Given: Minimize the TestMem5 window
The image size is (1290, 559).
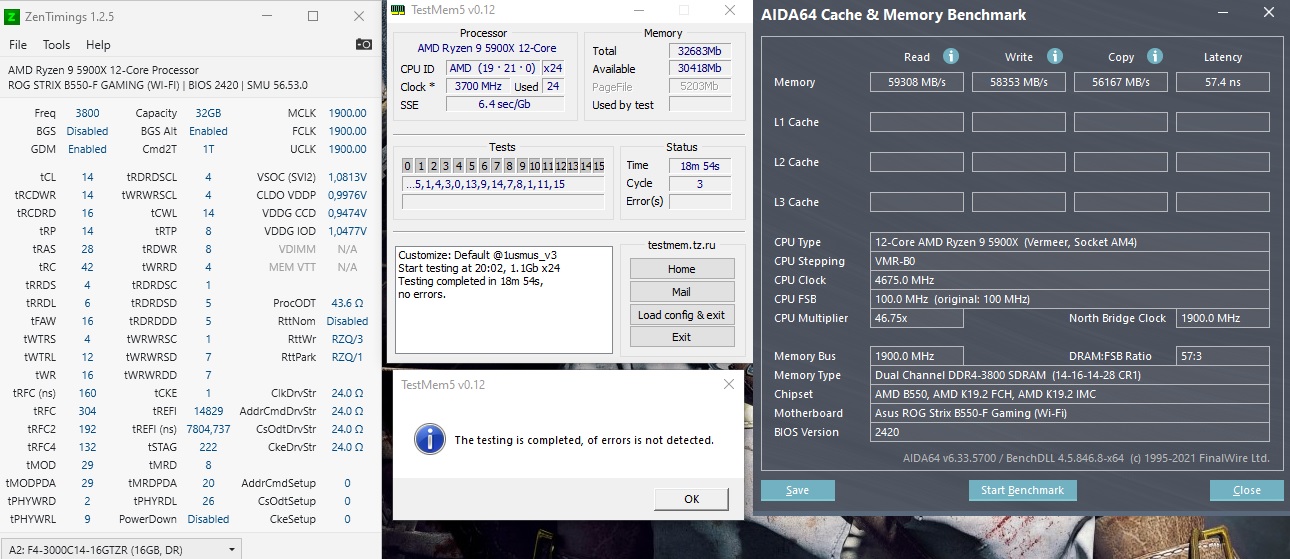Looking at the screenshot, I should pyautogui.click(x=641, y=10).
